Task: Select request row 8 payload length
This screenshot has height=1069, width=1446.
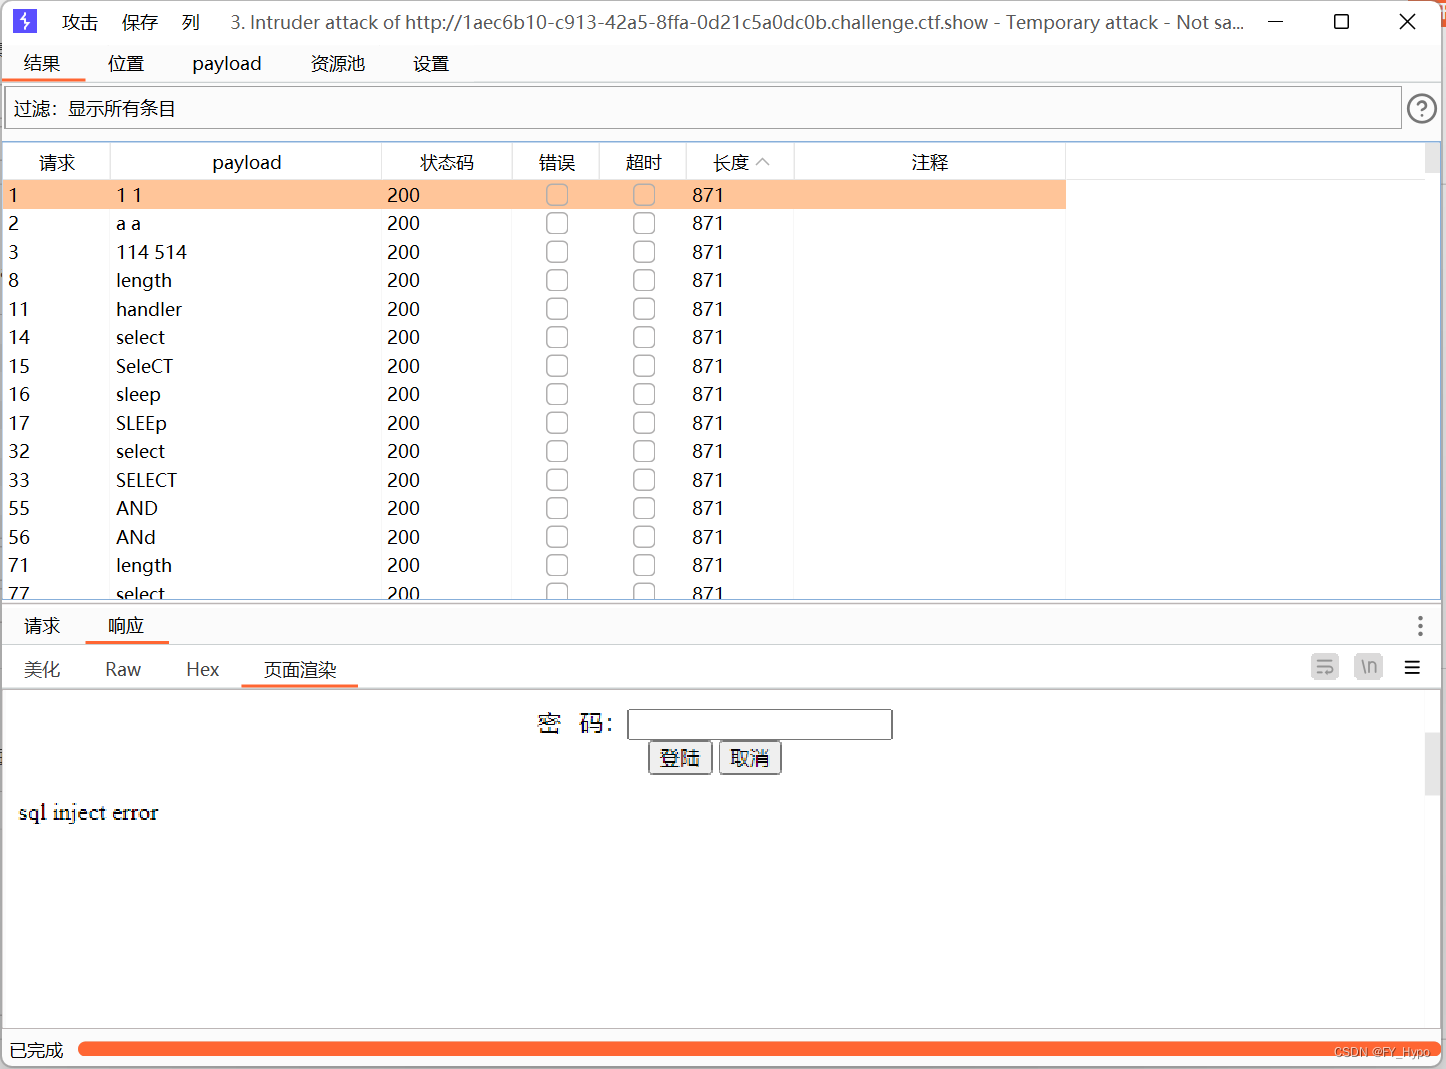Action: (x=535, y=280)
